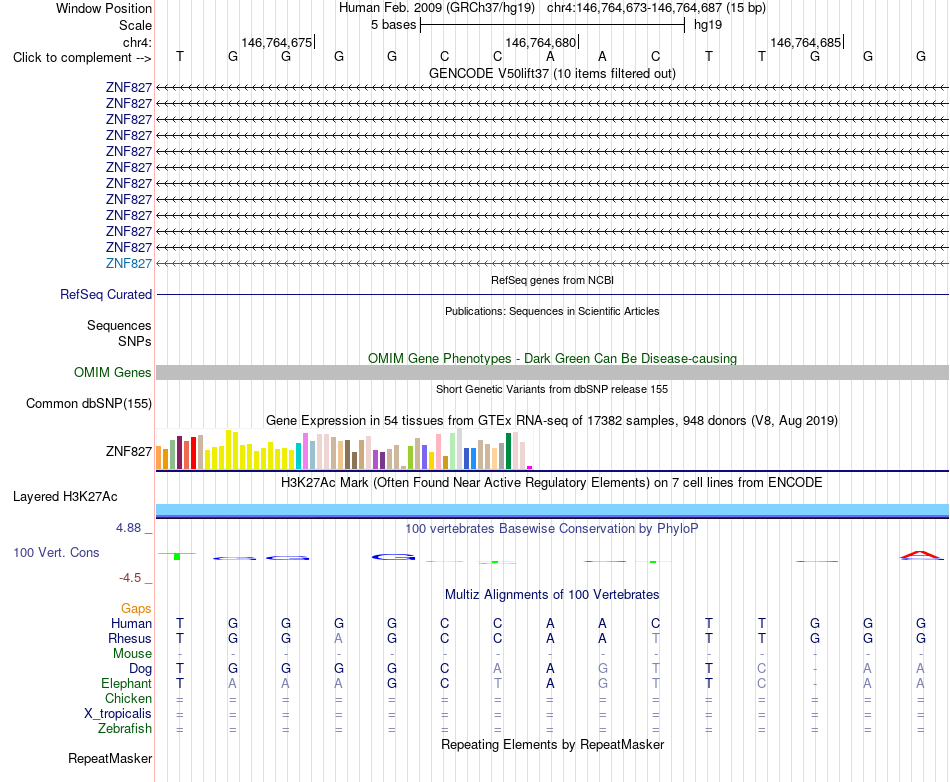This screenshot has height=782, width=950.
Task: Click the "RepeatMasker" track label
Action: pyautogui.click(x=110, y=759)
